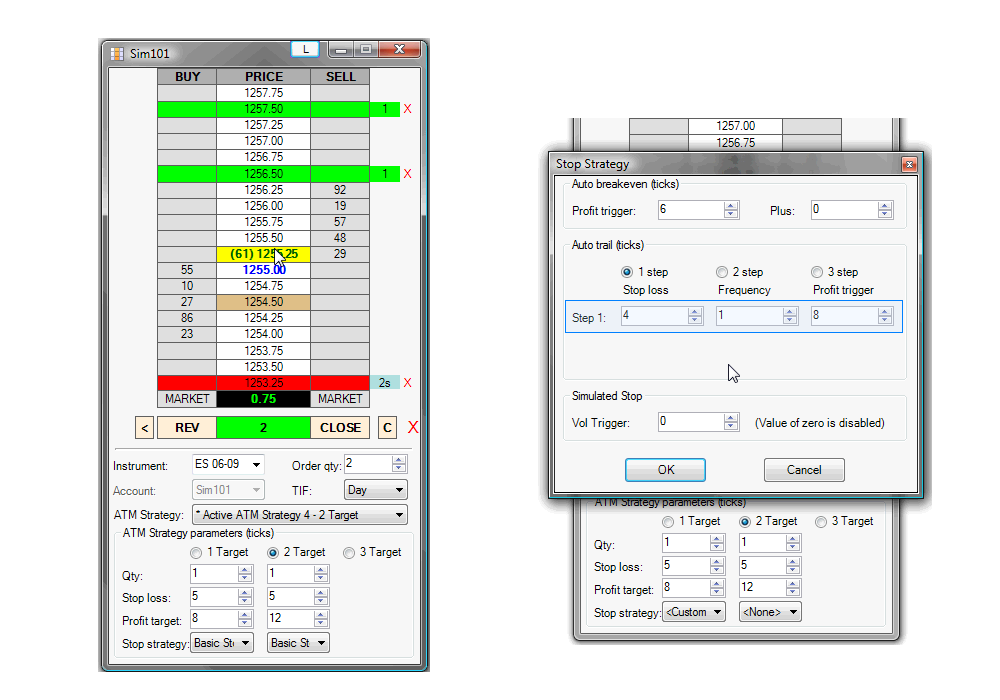
Task: Click Step 1 Profit trigger field showing 8
Action: coord(844,316)
